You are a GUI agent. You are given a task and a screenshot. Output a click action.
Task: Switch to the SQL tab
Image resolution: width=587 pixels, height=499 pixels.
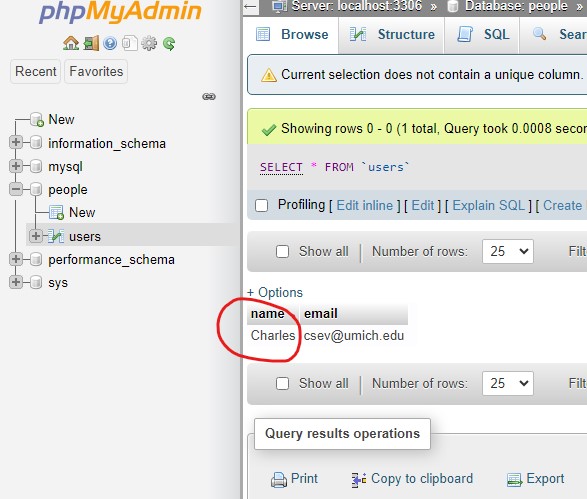[482, 34]
